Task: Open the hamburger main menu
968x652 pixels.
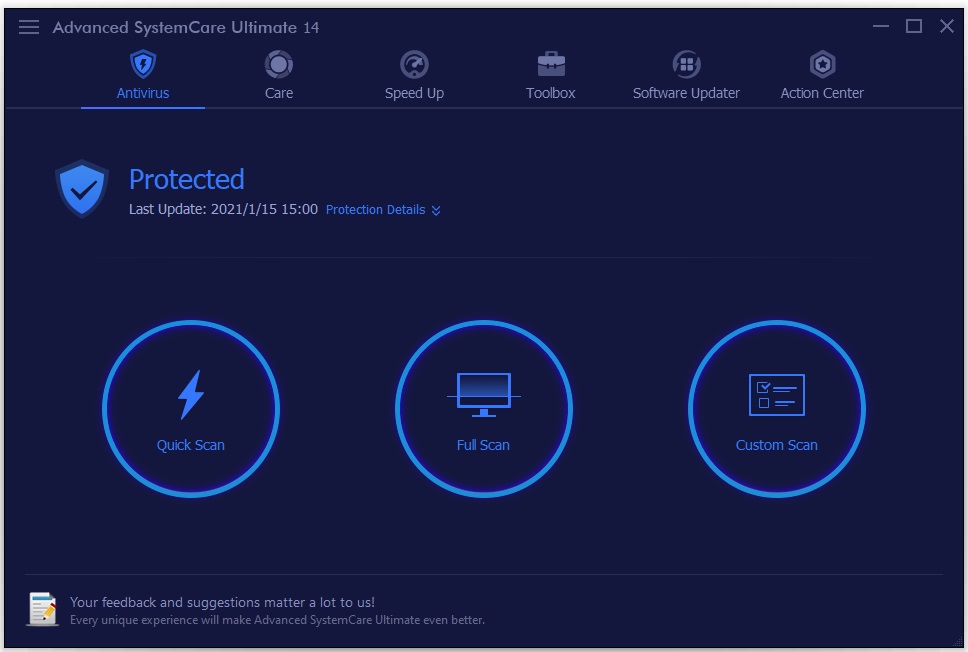Action: coord(28,27)
